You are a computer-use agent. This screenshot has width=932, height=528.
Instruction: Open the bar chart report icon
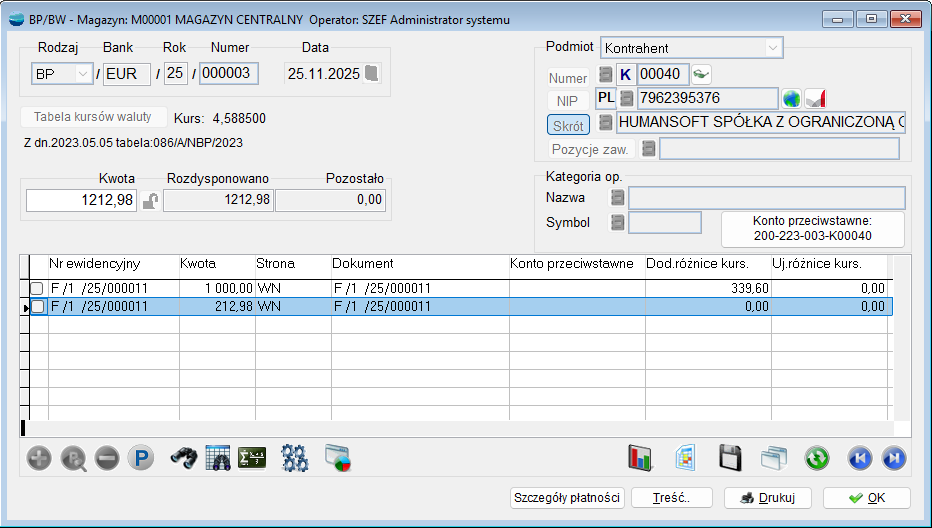(640, 458)
